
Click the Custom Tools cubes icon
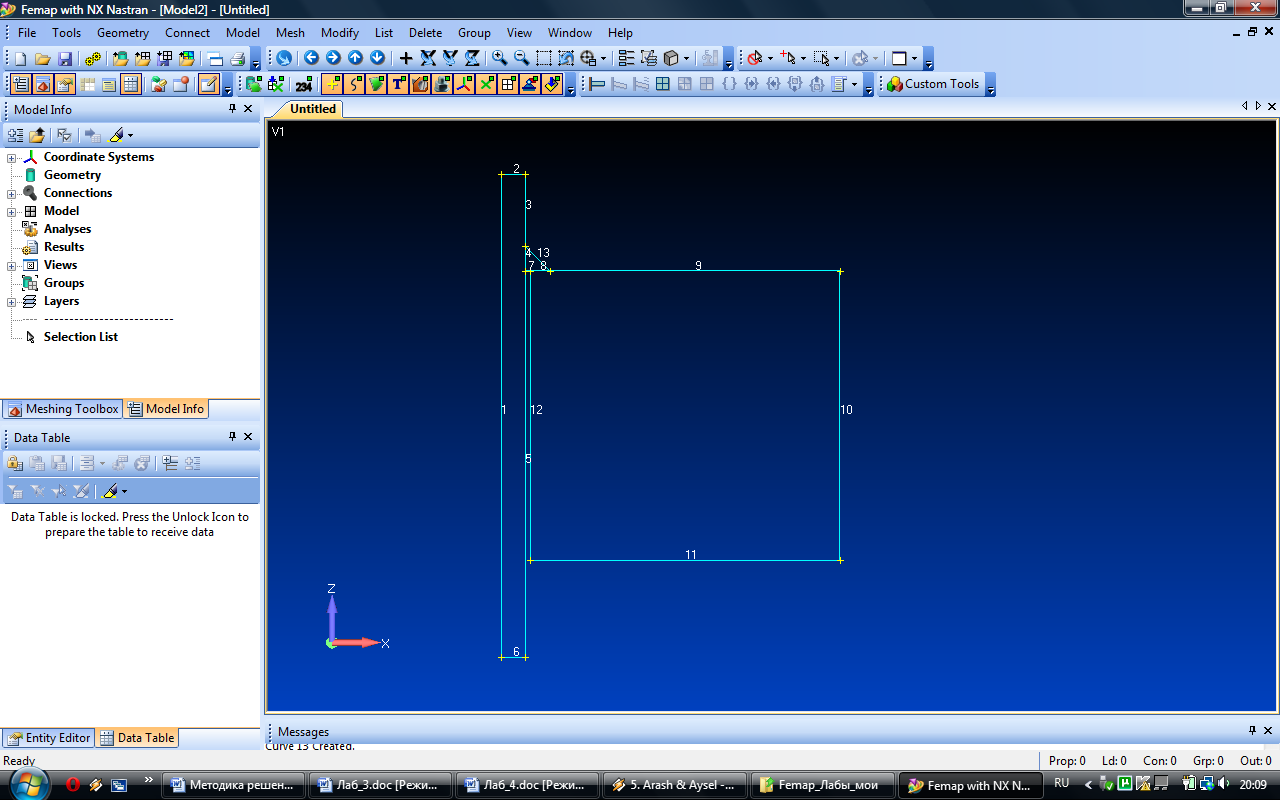[x=894, y=85]
